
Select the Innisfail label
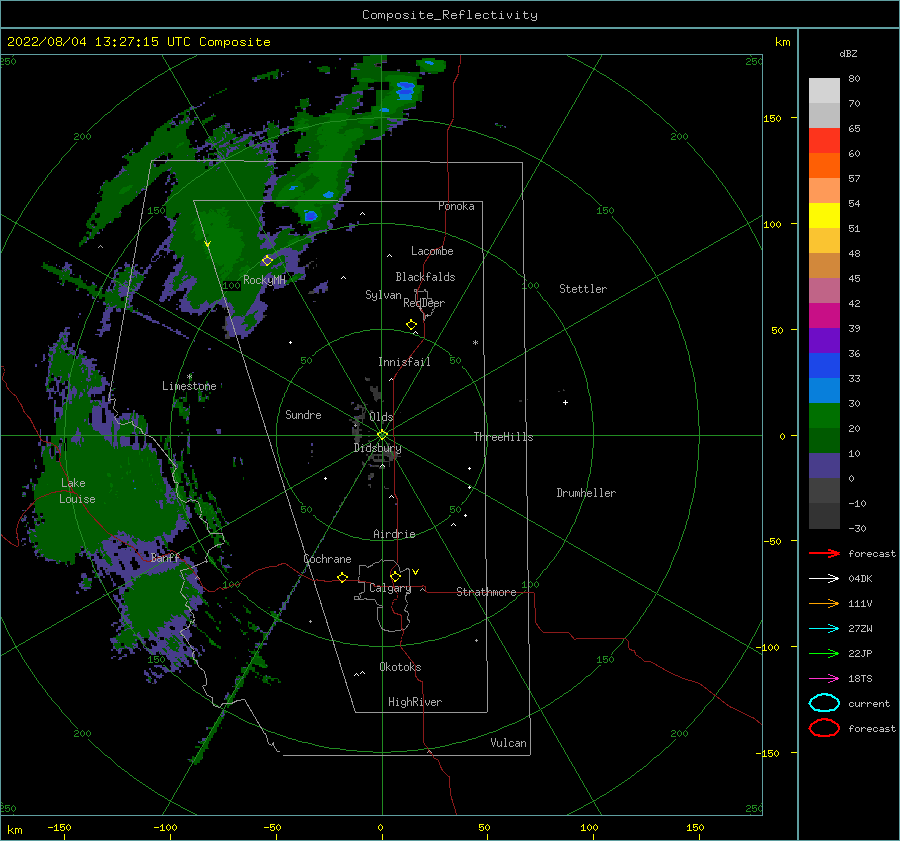(404, 362)
